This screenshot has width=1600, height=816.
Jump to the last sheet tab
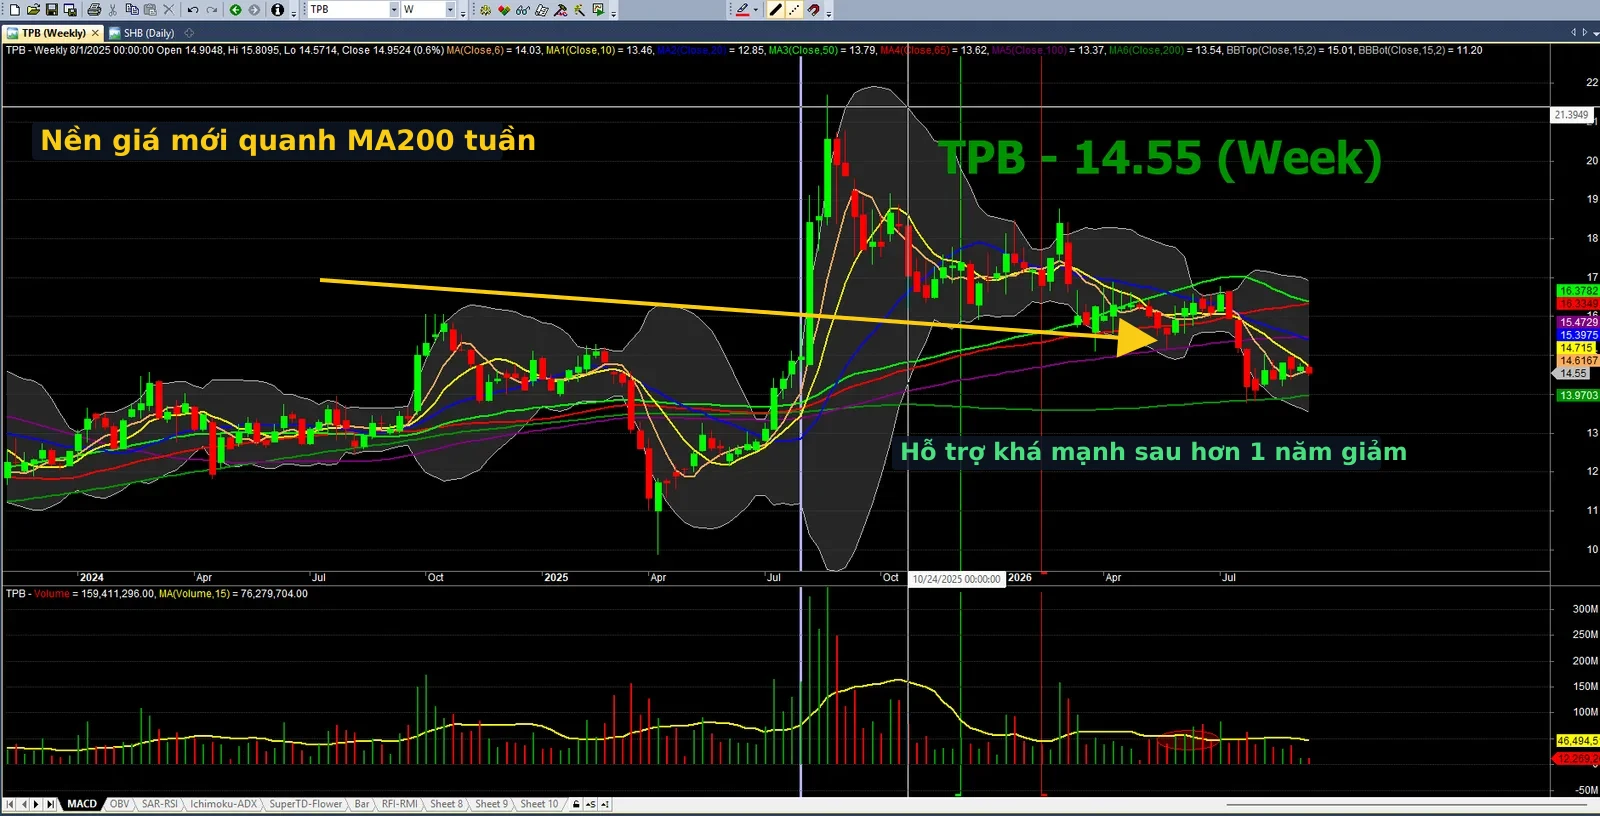(51, 804)
